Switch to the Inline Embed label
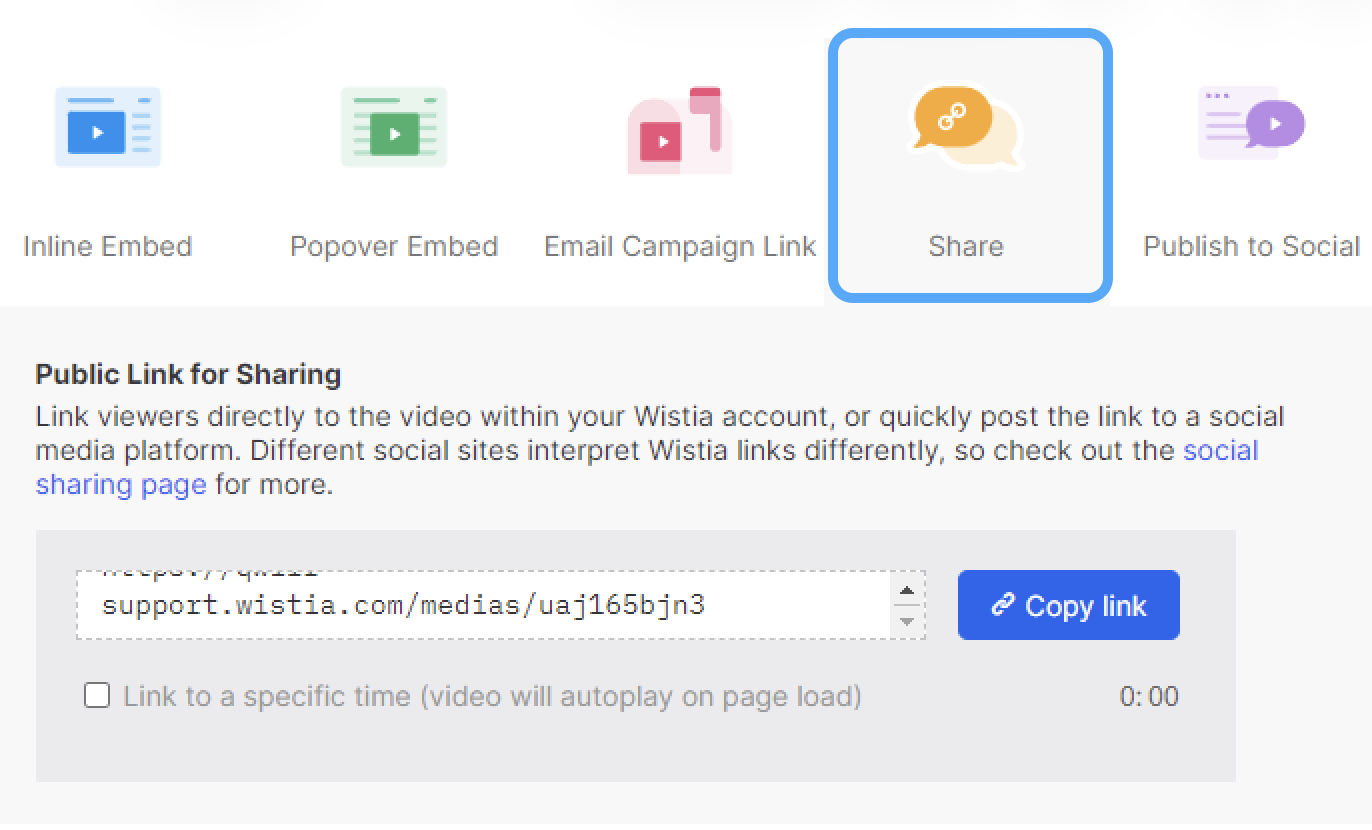 pos(108,246)
